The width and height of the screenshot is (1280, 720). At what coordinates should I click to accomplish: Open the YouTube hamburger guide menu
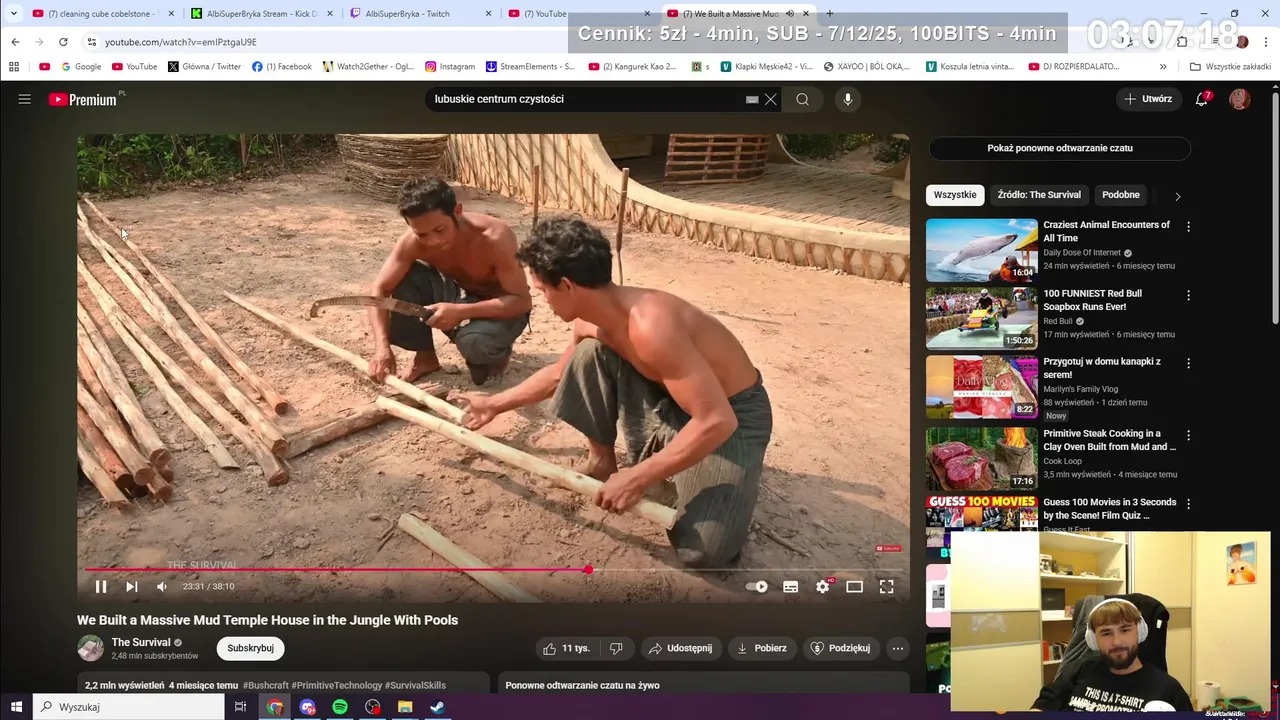25,99
